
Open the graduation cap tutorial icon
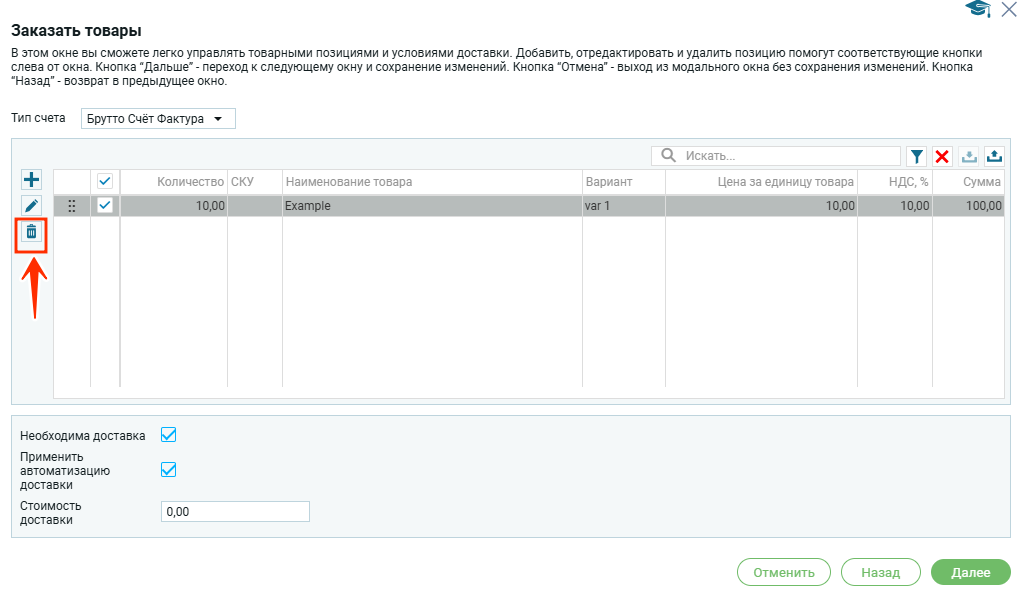(x=975, y=10)
